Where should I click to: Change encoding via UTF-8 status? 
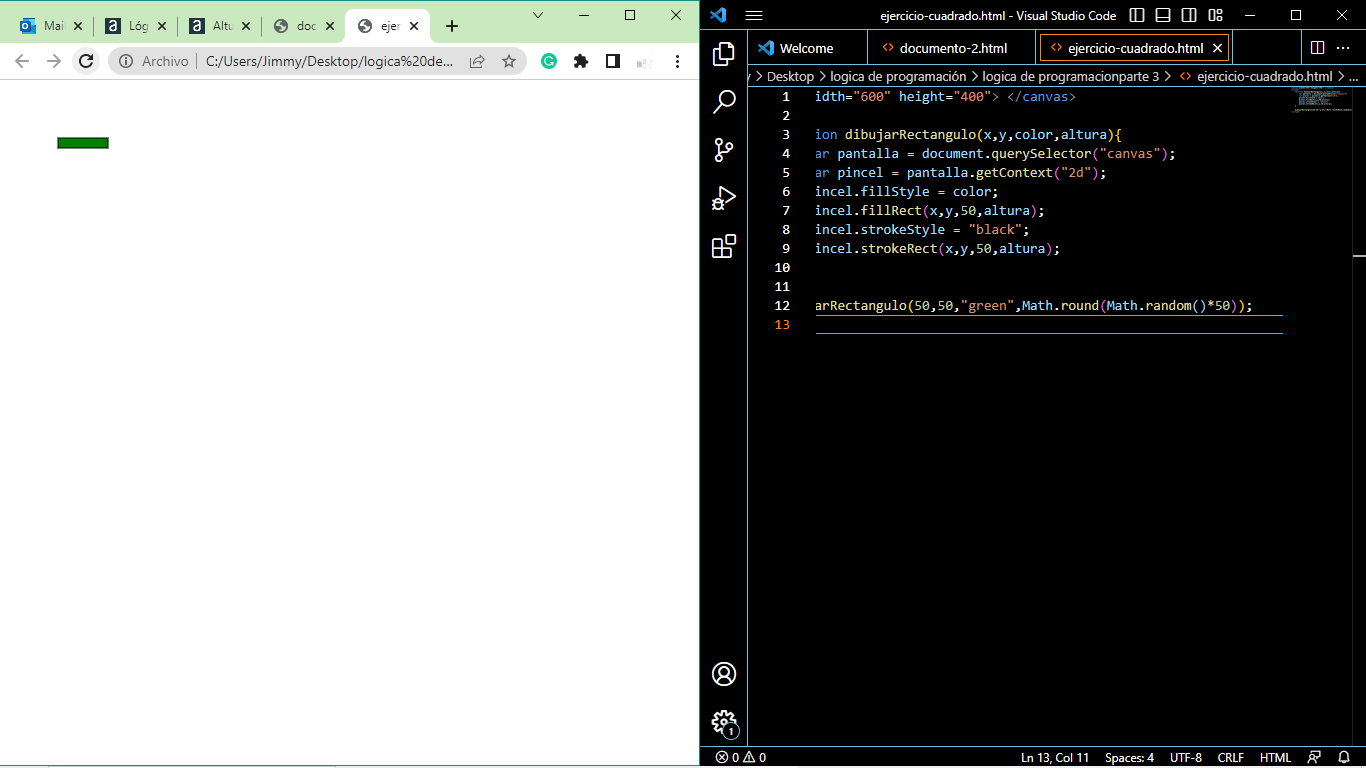(x=1186, y=758)
